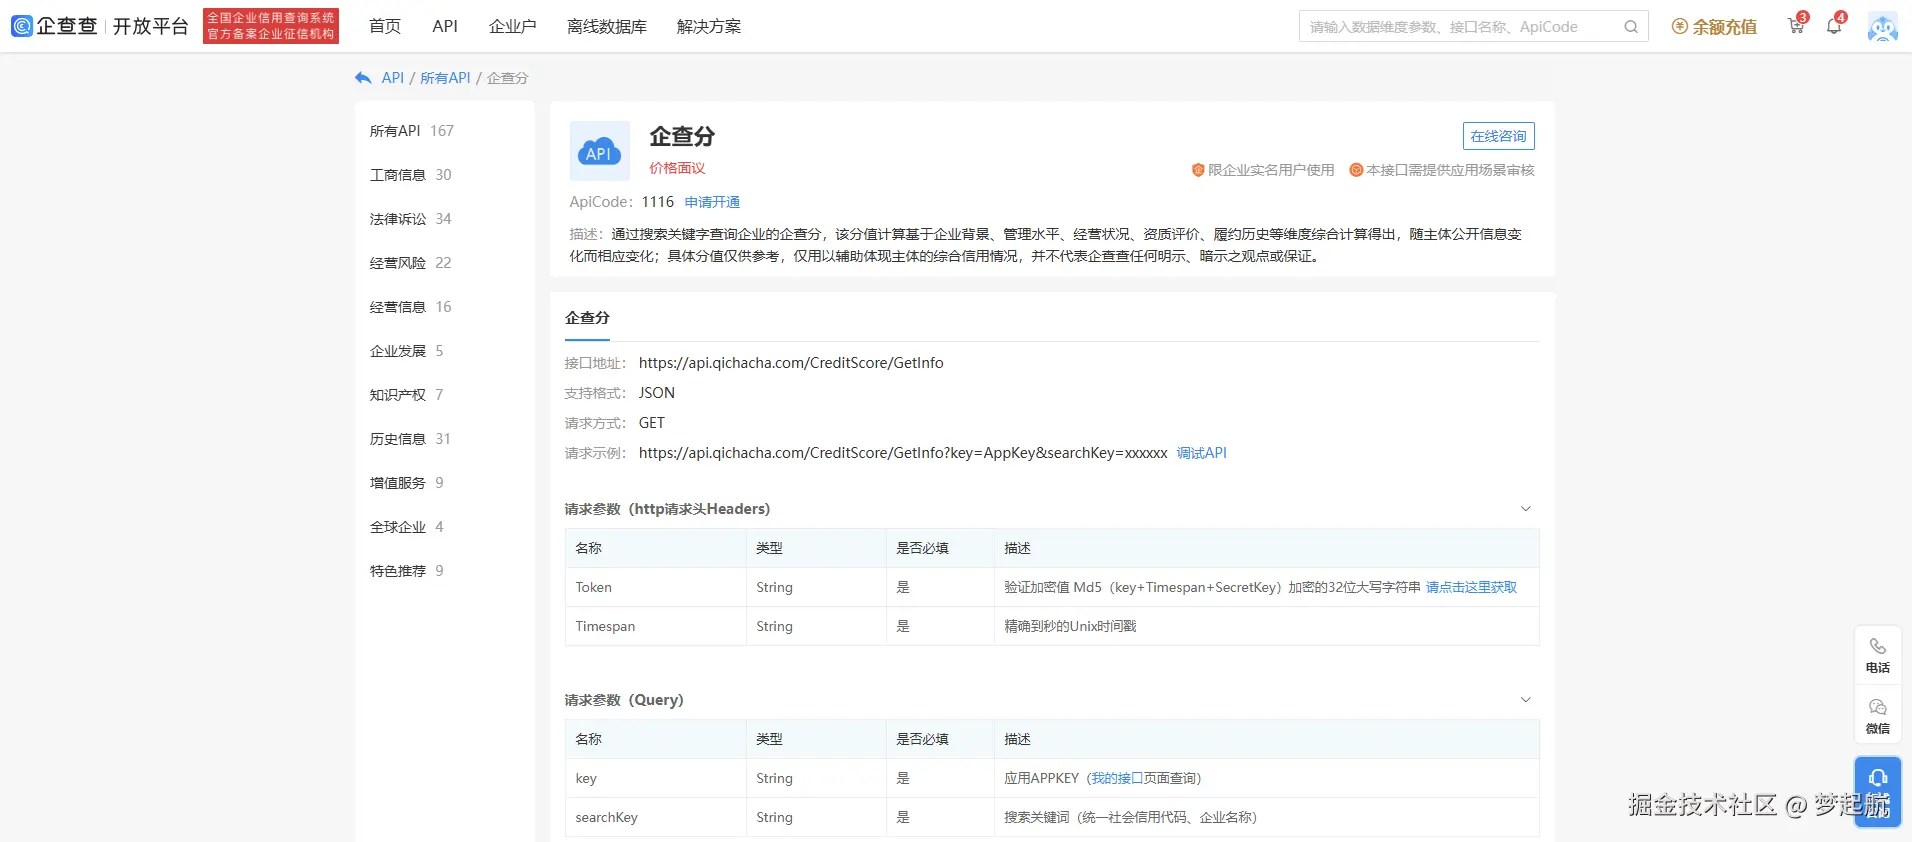Select 特色推荐 category in sidebar
The width and height of the screenshot is (1912, 842).
pyautogui.click(x=407, y=571)
